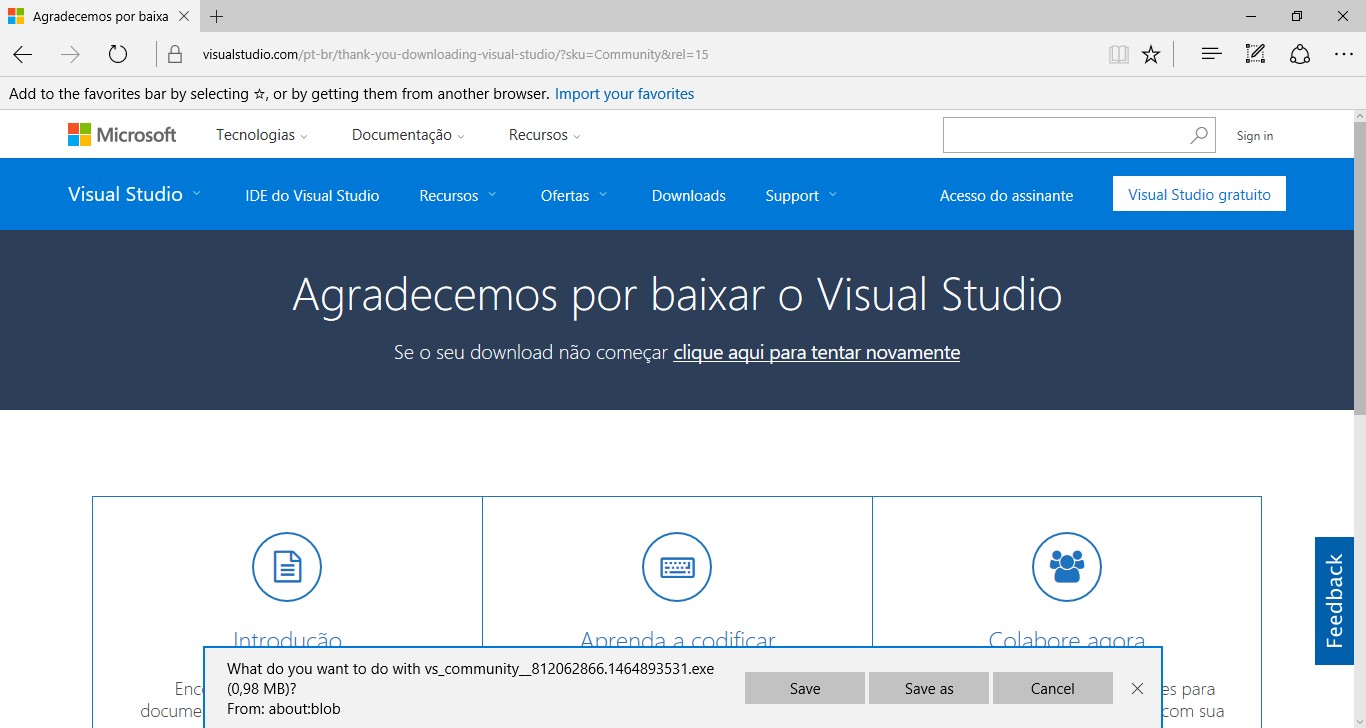This screenshot has height=728, width=1366.
Task: Open the reading view book icon
Action: 1119,54
